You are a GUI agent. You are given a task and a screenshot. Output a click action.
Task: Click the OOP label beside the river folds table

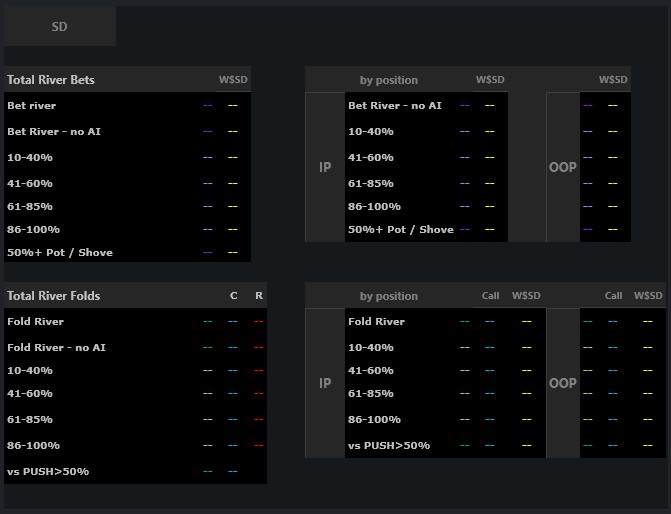point(563,383)
